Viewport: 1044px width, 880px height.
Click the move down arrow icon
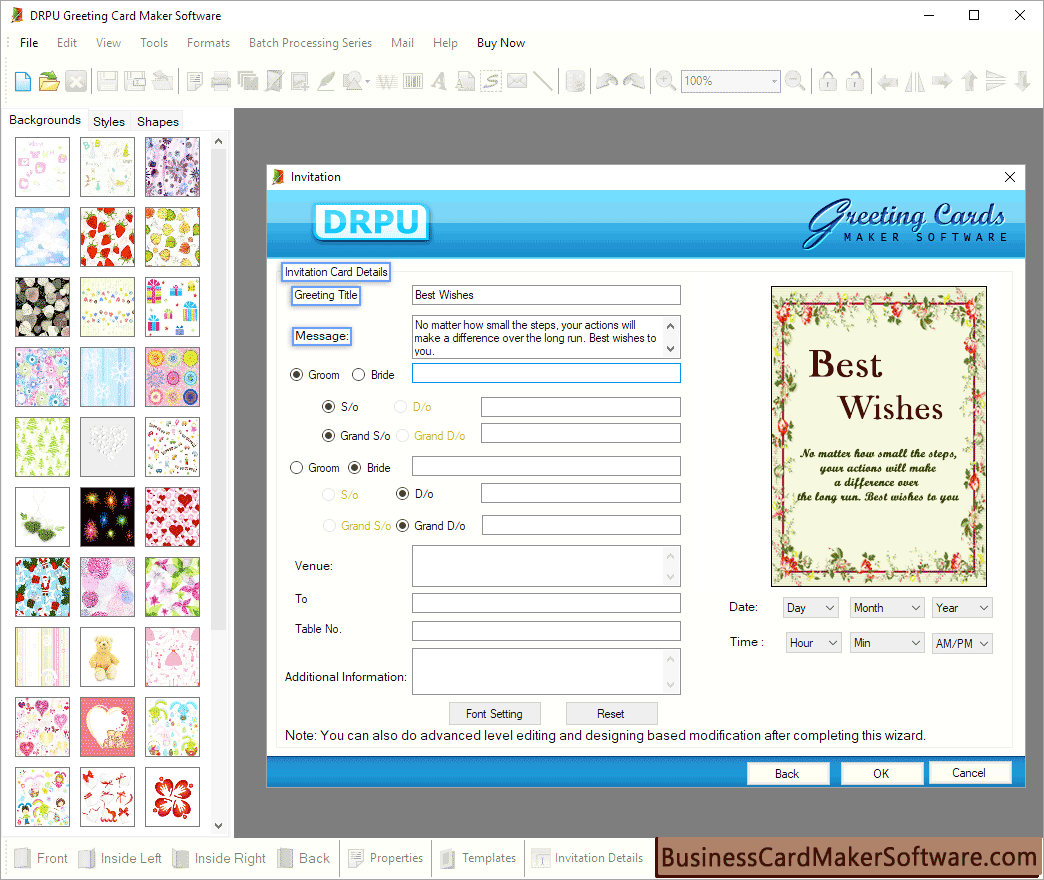(x=1023, y=81)
